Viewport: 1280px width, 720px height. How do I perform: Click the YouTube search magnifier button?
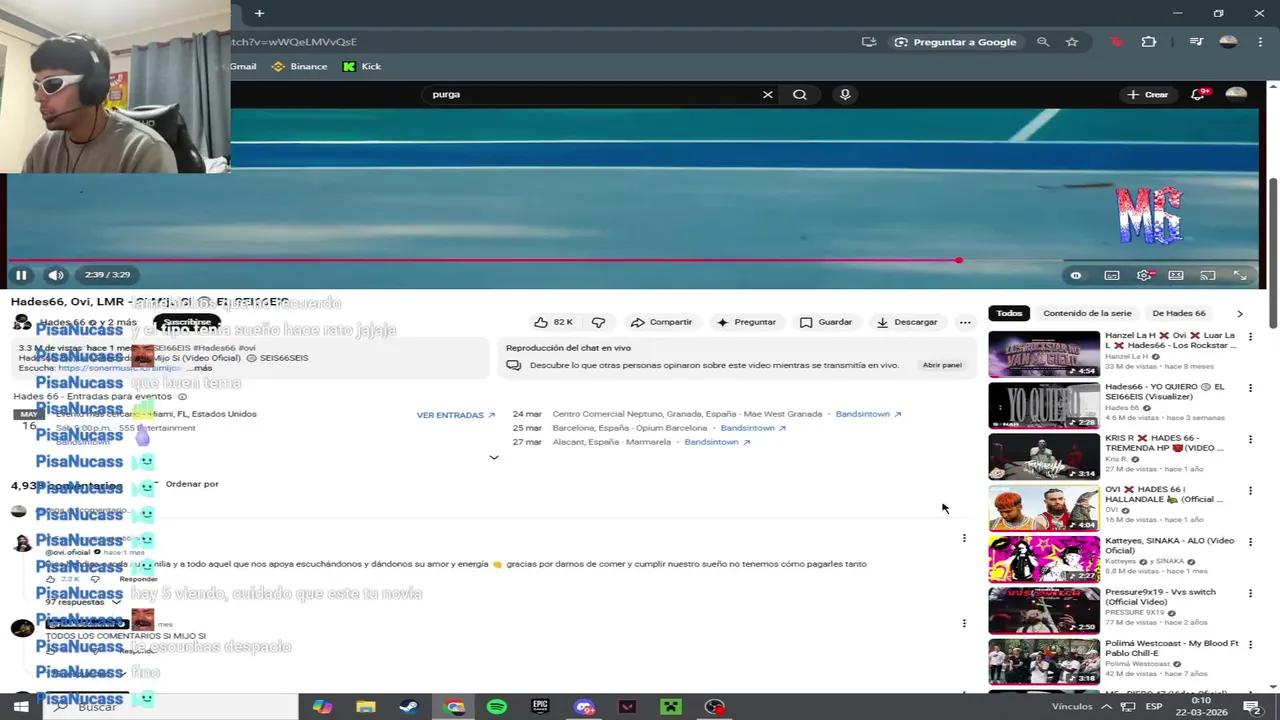coord(800,94)
